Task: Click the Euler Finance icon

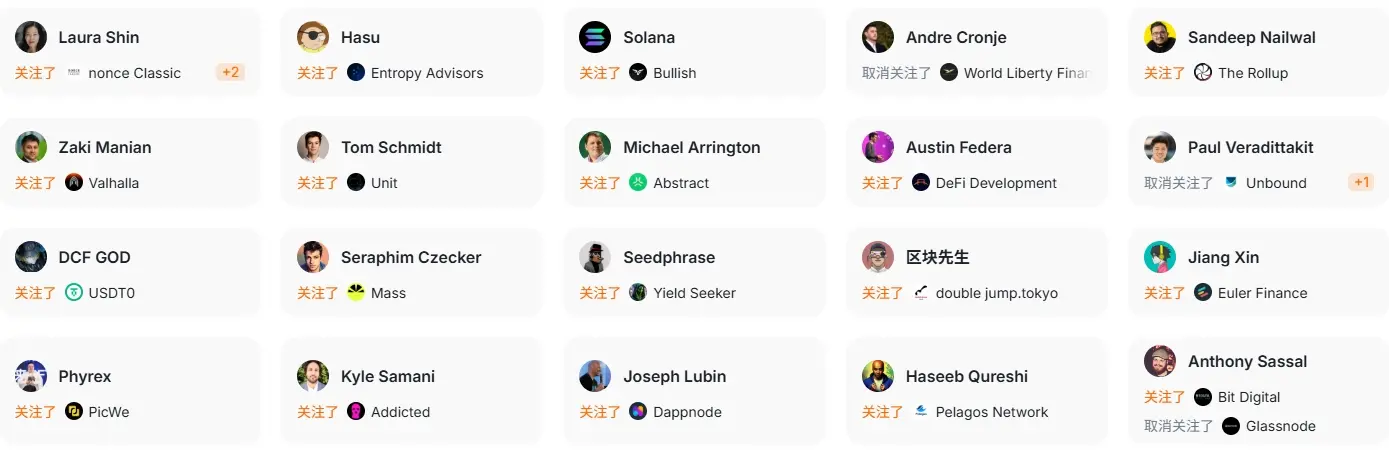Action: [1203, 292]
